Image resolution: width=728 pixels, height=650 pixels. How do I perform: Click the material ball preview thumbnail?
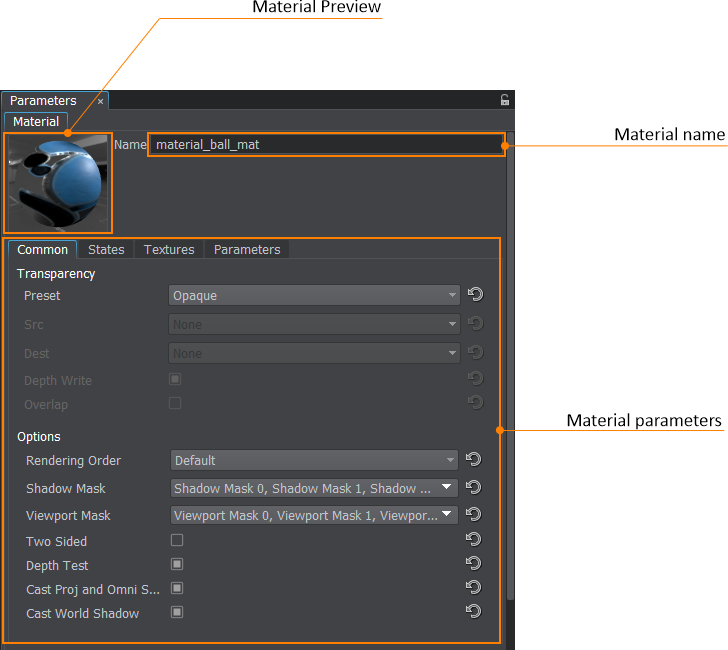tap(59, 182)
